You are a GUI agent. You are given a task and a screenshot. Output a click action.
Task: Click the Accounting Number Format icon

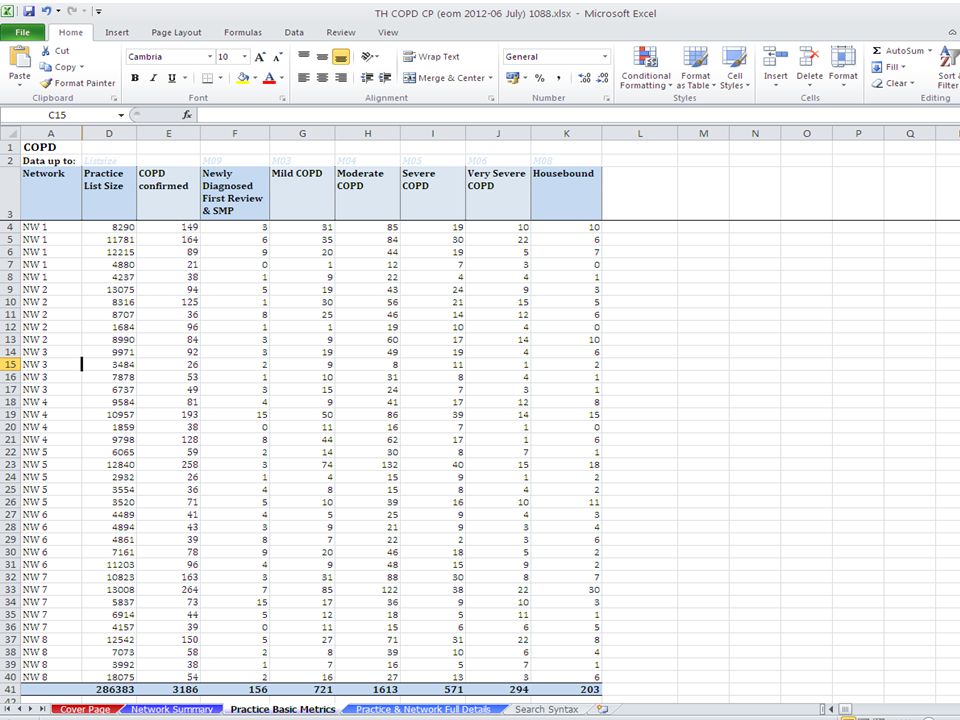(512, 78)
